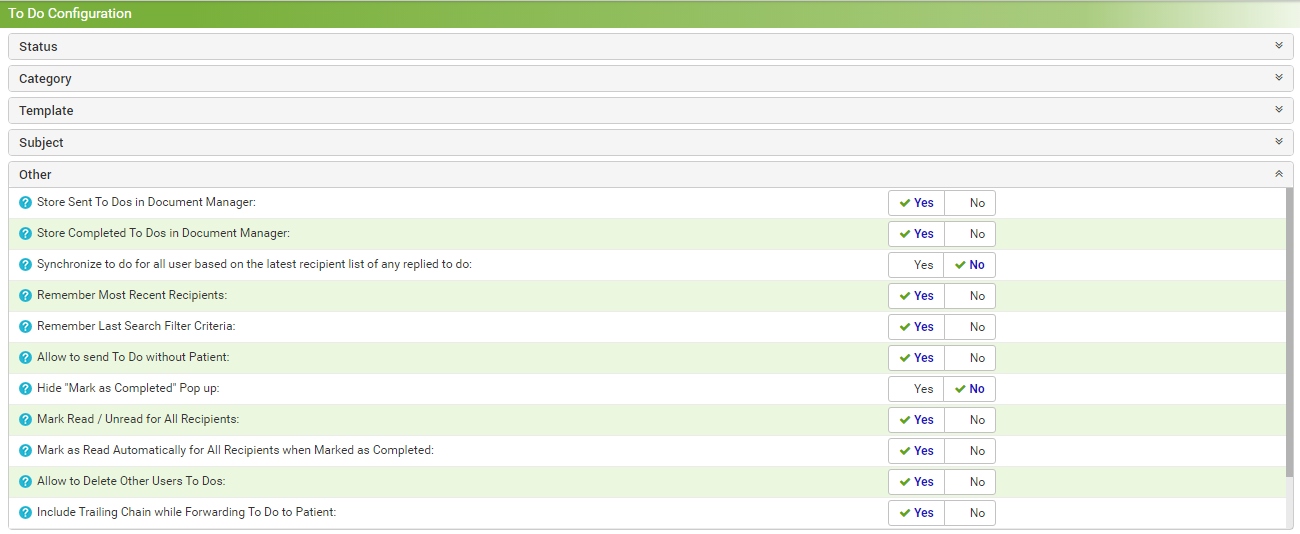Show help for Remember Most Recent Recipients
1300x534 pixels.
[x=26, y=296]
